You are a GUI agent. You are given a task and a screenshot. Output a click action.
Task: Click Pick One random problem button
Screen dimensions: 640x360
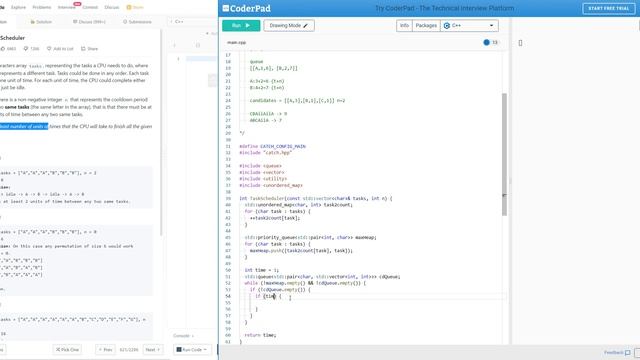(67, 350)
